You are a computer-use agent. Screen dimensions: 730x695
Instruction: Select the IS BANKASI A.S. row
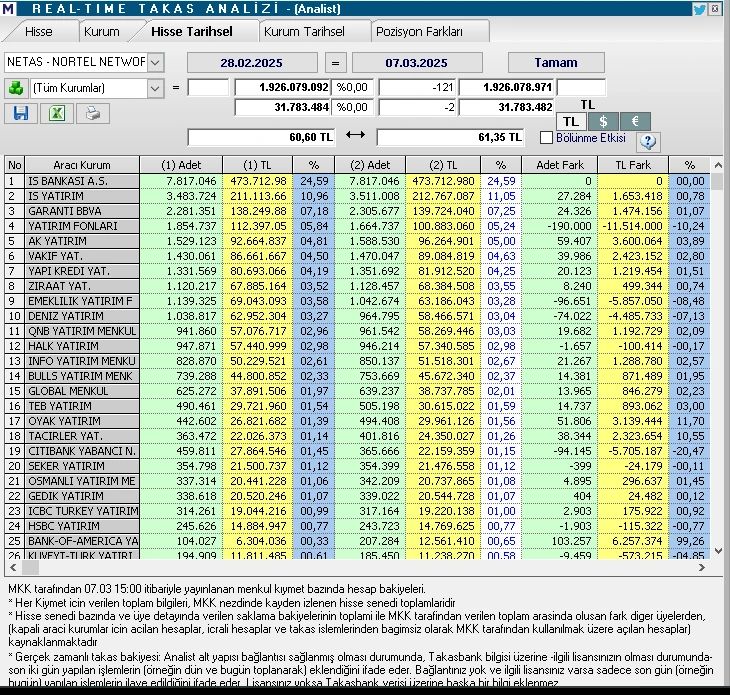click(x=82, y=181)
